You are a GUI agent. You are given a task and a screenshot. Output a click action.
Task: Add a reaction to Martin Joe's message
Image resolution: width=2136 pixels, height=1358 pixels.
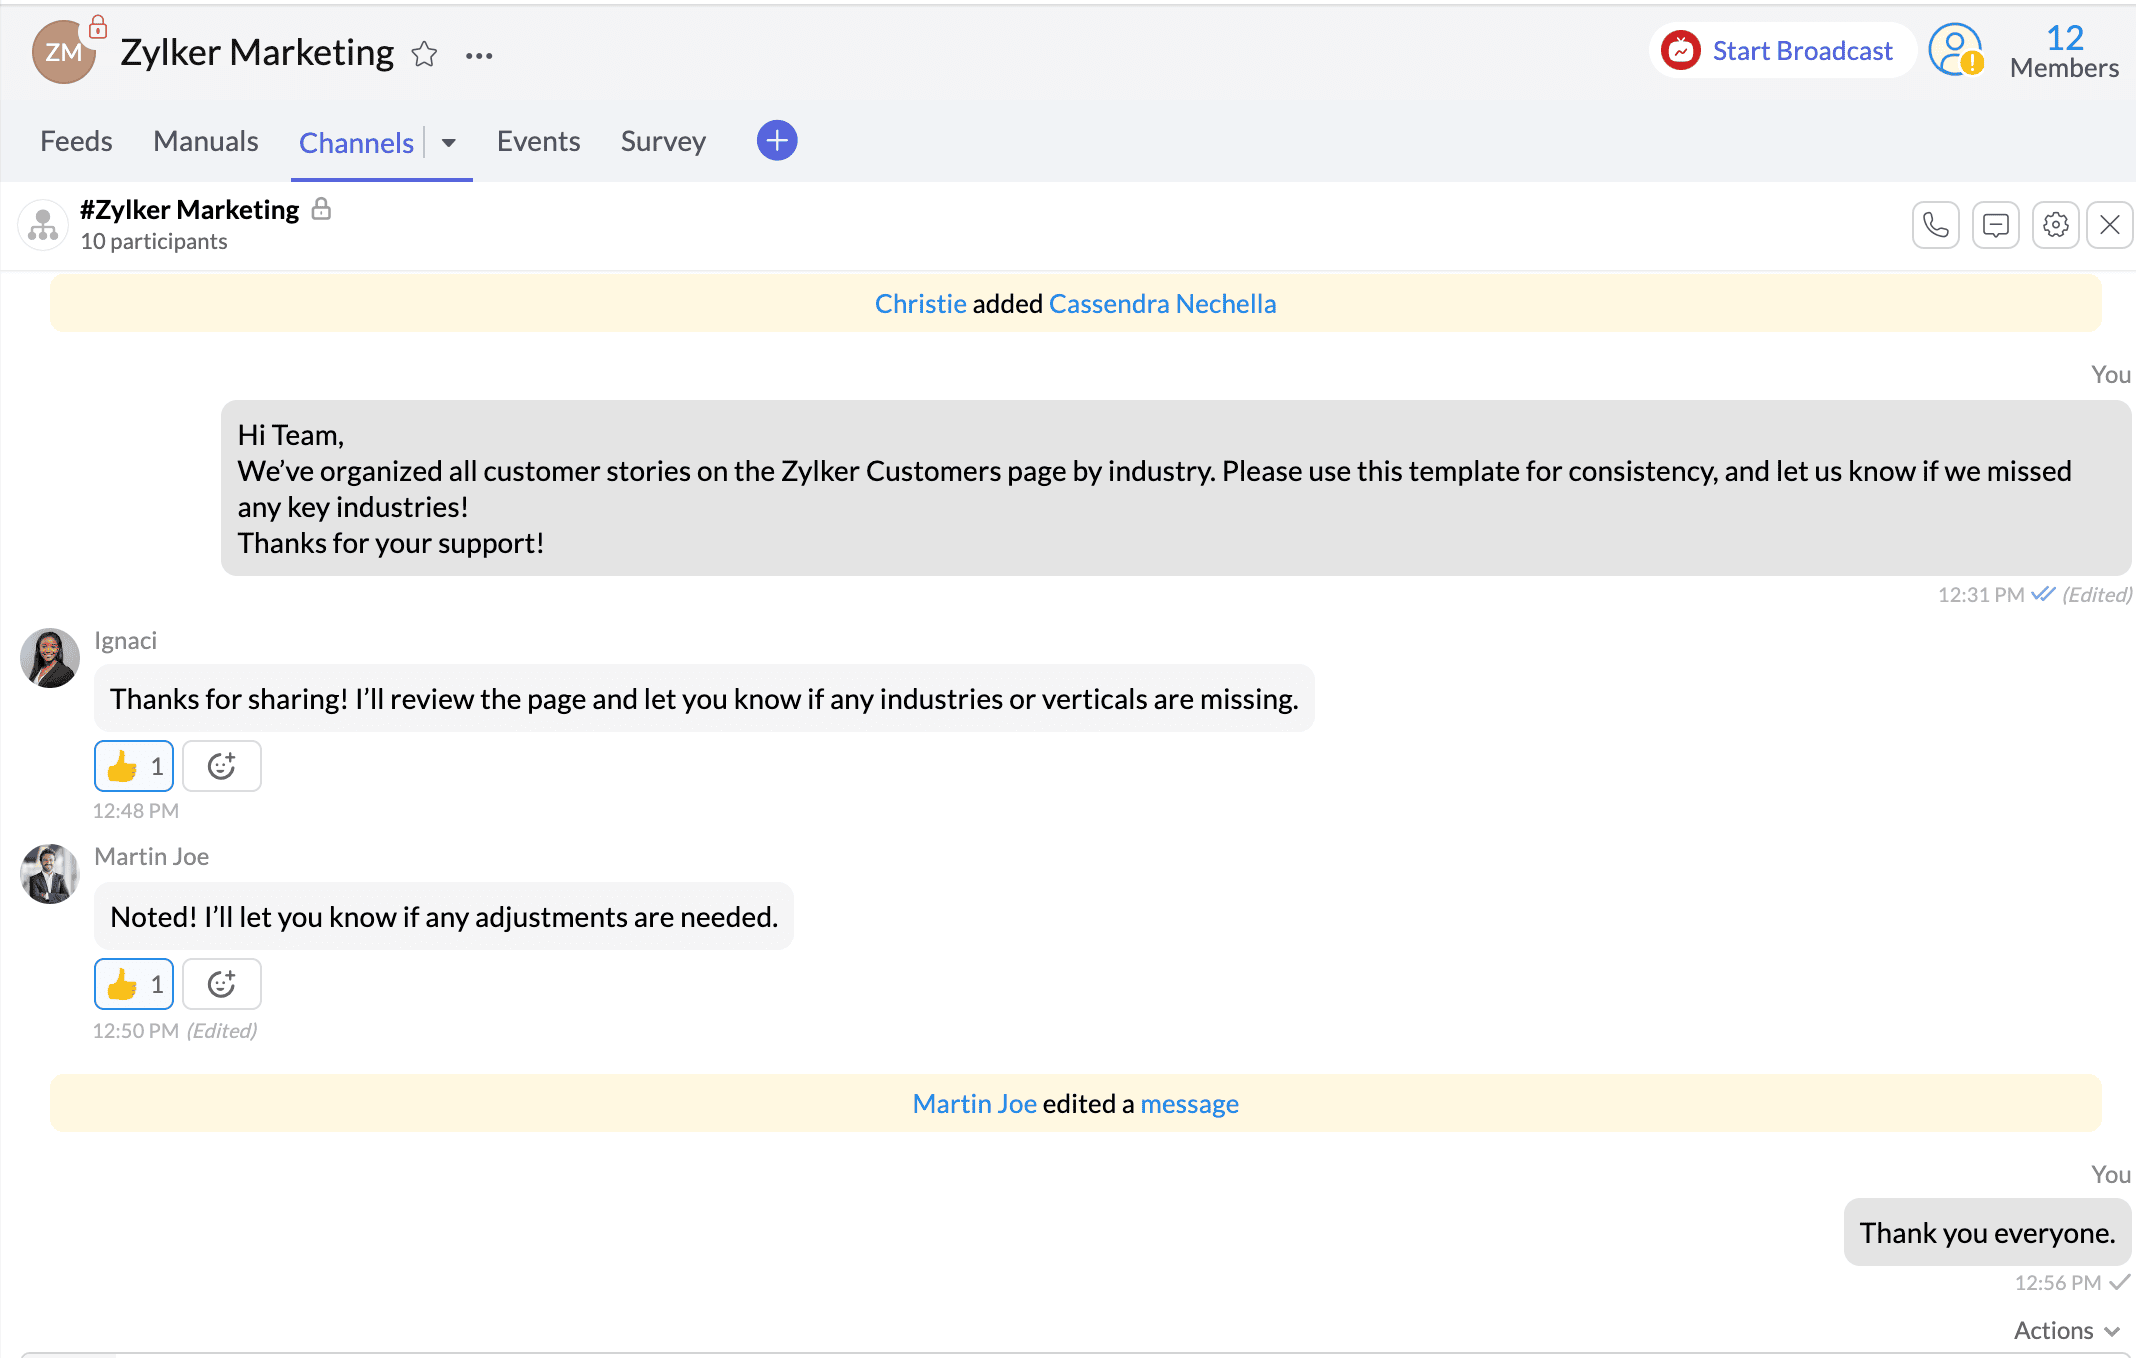pyautogui.click(x=221, y=984)
